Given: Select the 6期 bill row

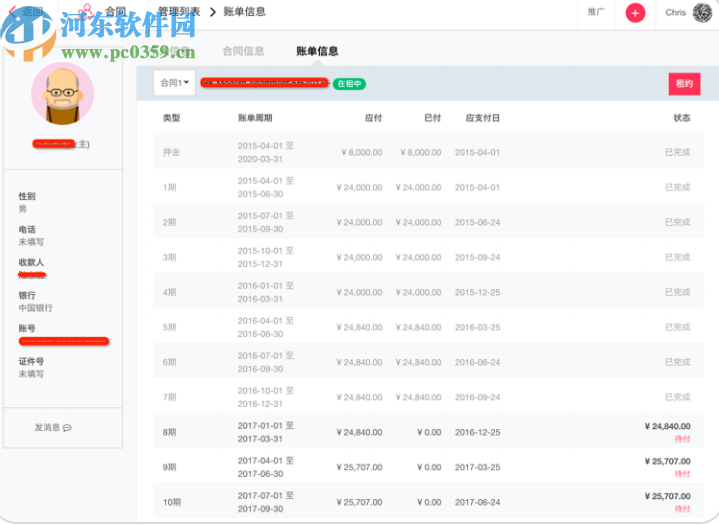Looking at the screenshot, I should point(428,360).
